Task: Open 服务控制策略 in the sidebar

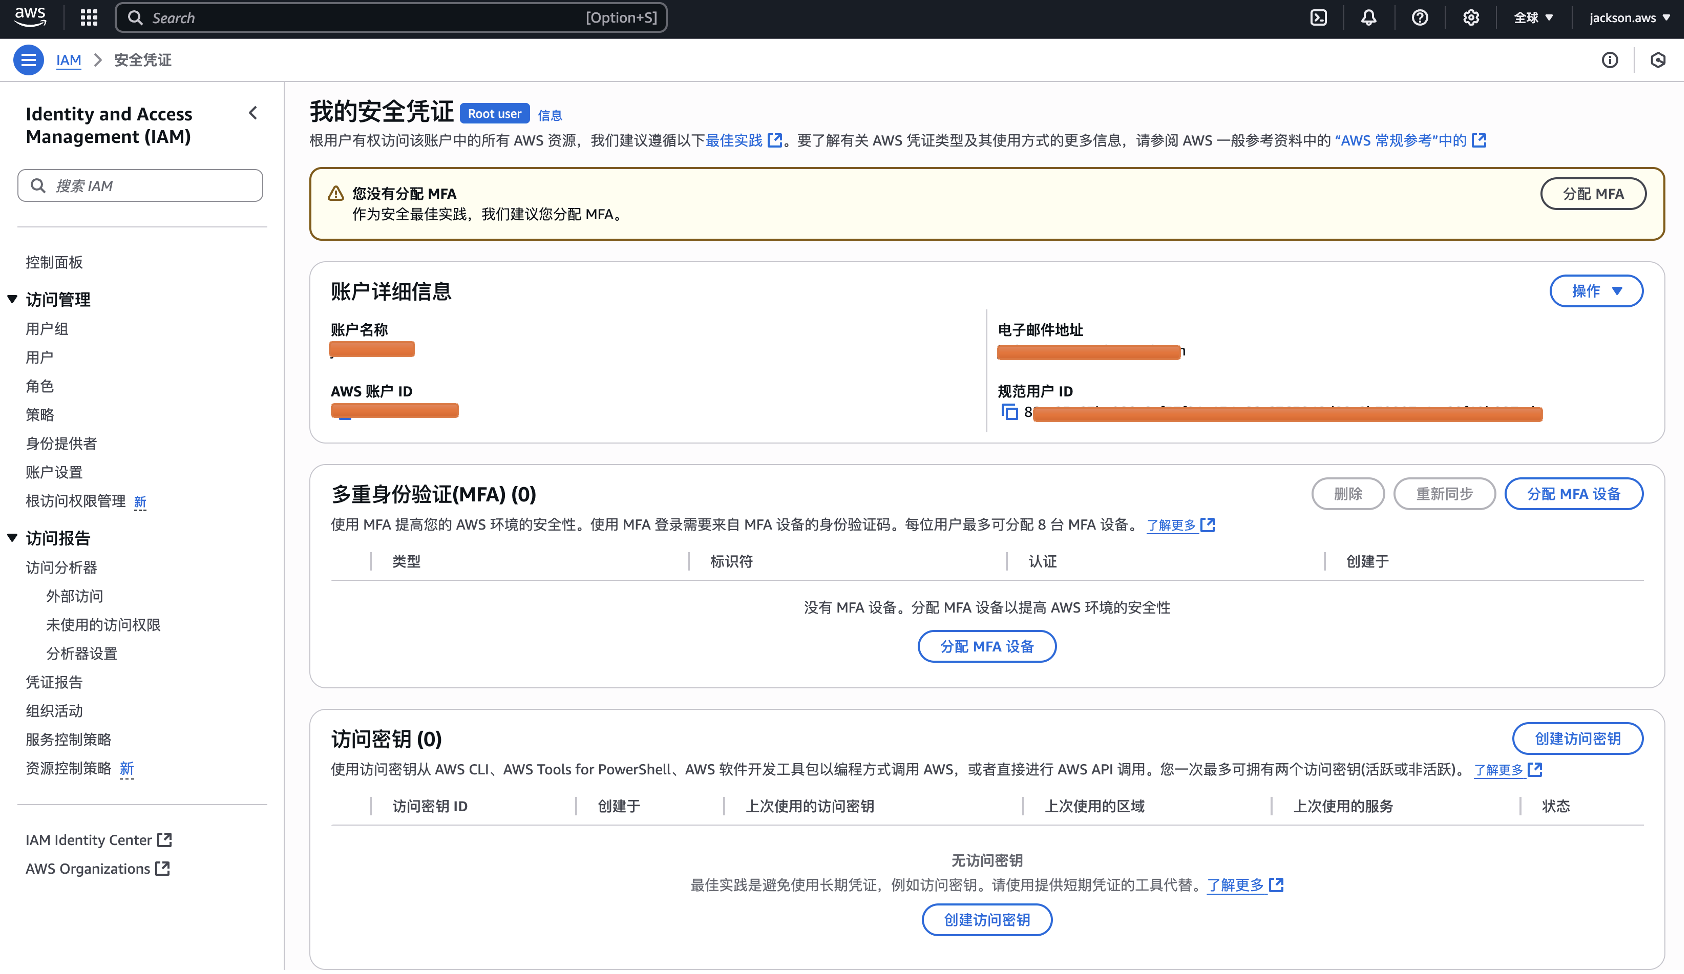Action: (x=68, y=740)
